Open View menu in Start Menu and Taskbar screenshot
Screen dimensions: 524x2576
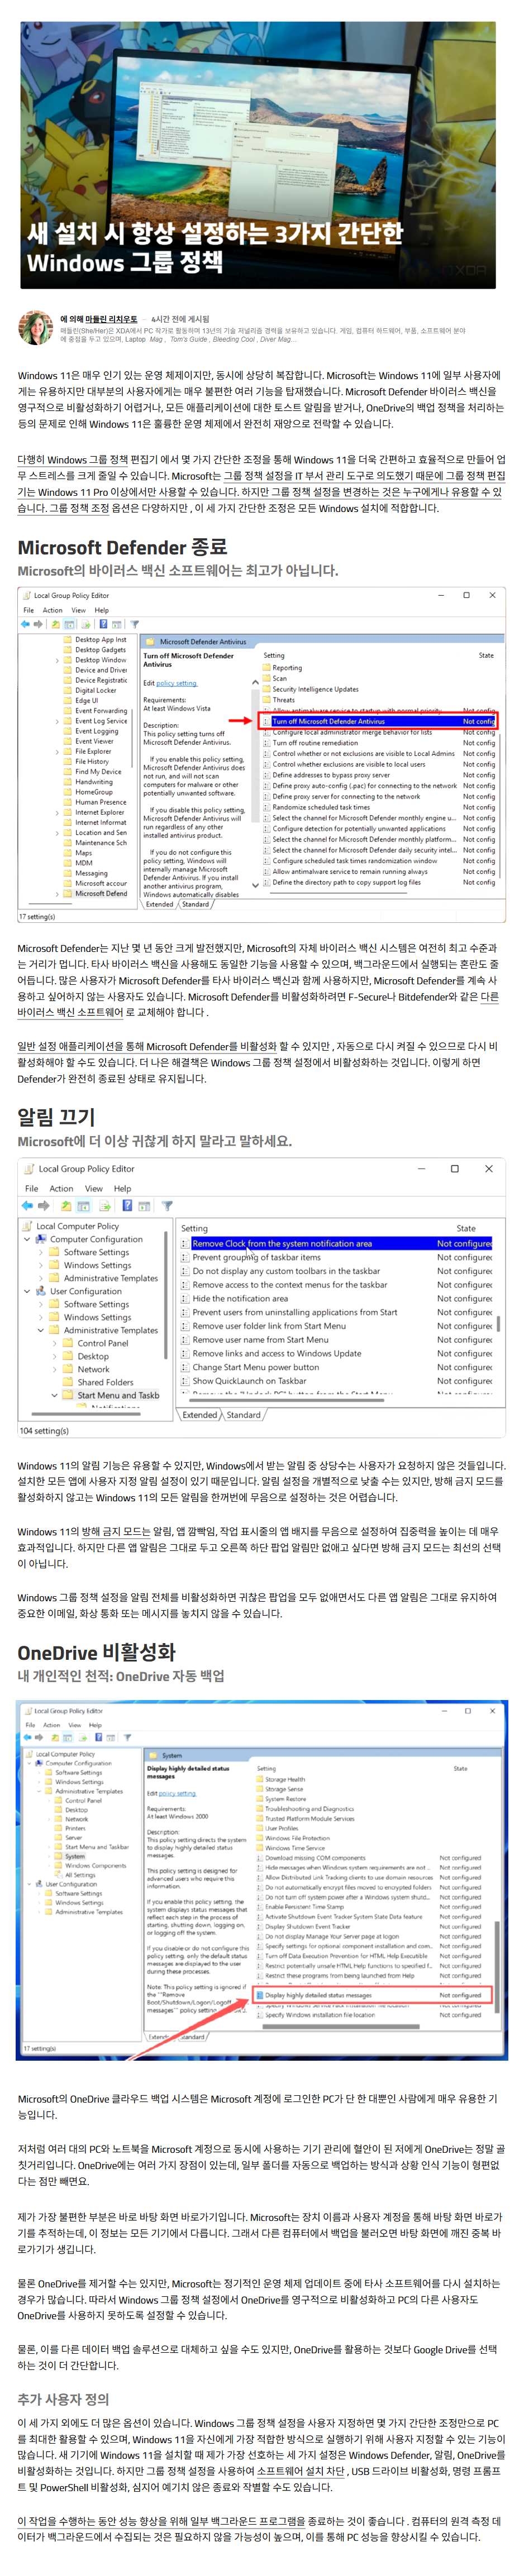[94, 1189]
